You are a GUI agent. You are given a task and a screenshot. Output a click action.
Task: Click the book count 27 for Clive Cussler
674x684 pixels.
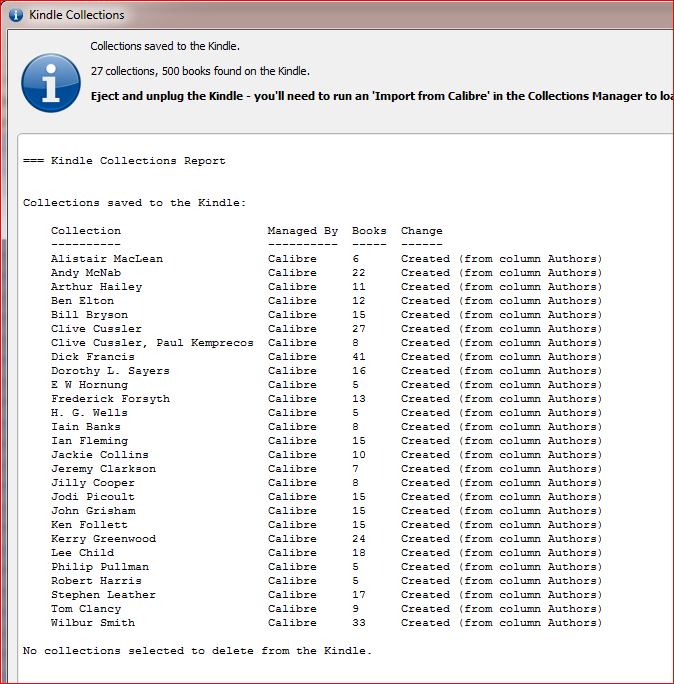point(359,328)
